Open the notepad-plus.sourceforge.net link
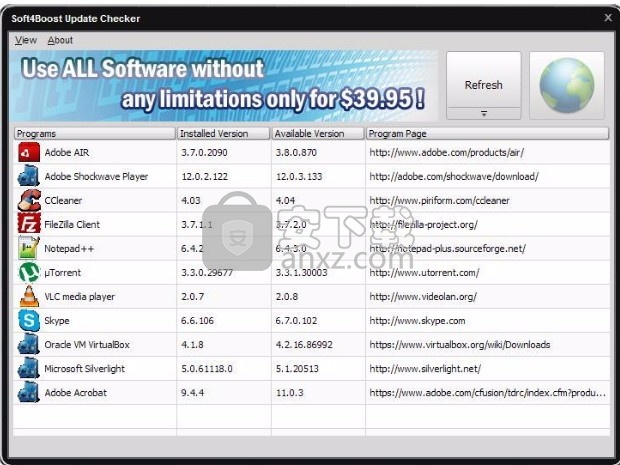This screenshot has height=465, width=620. click(447, 249)
